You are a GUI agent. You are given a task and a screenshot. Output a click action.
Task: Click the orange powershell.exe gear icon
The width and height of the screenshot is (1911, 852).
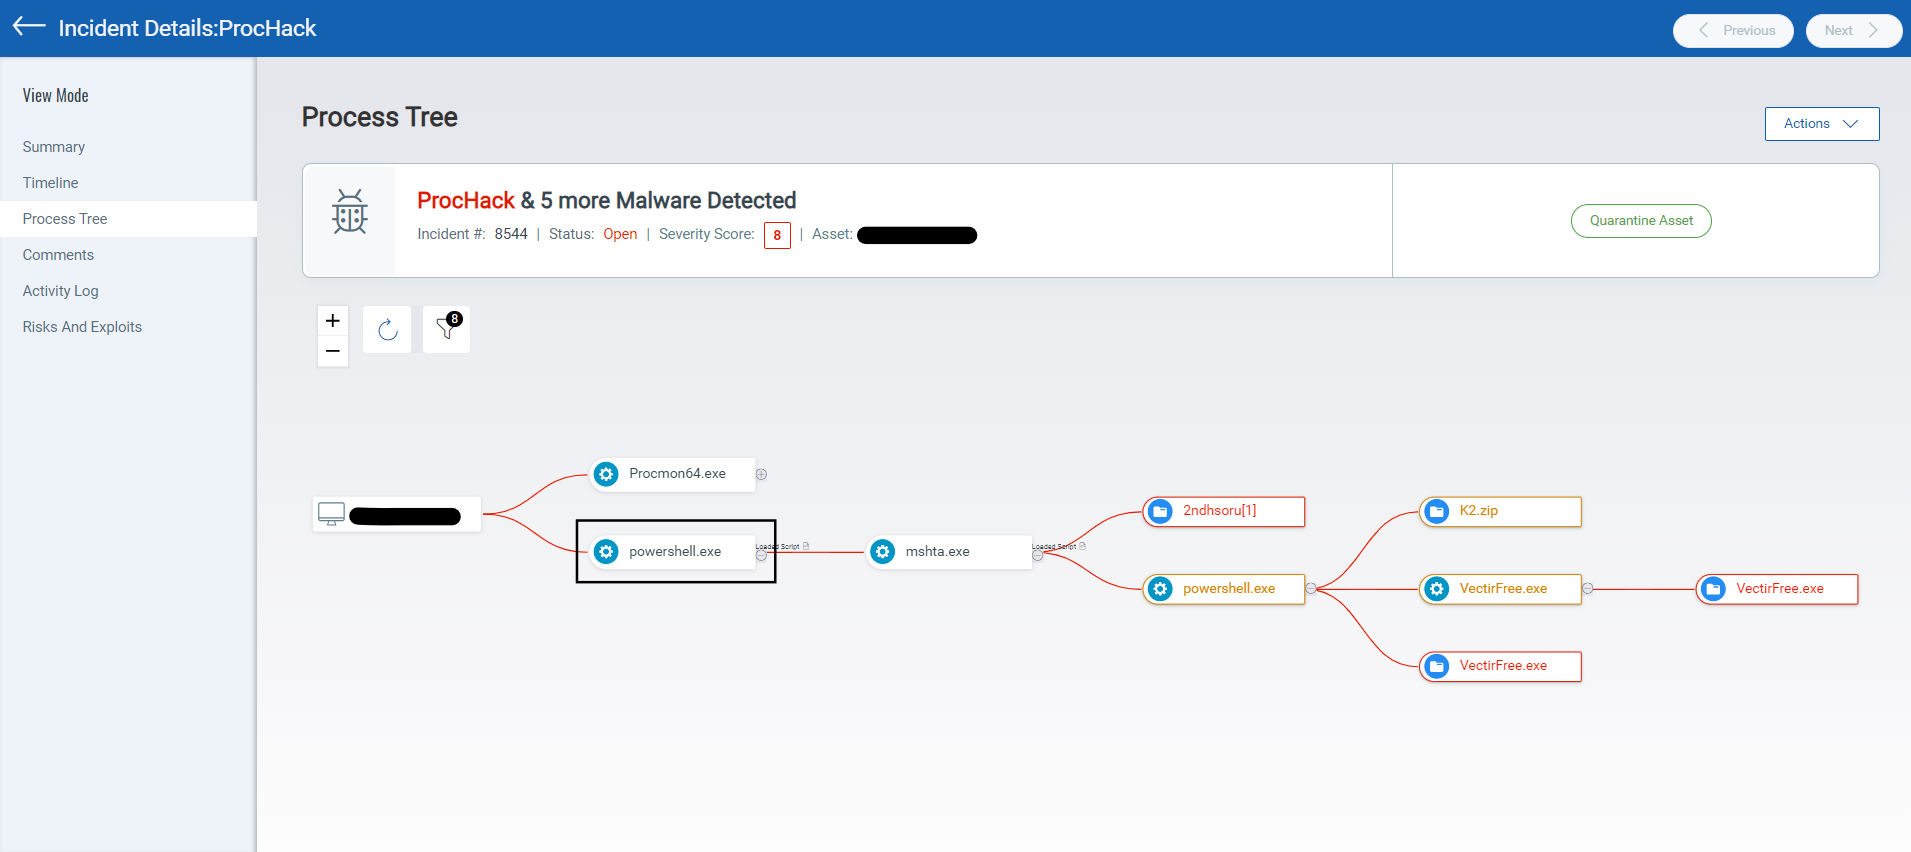[x=1160, y=589]
